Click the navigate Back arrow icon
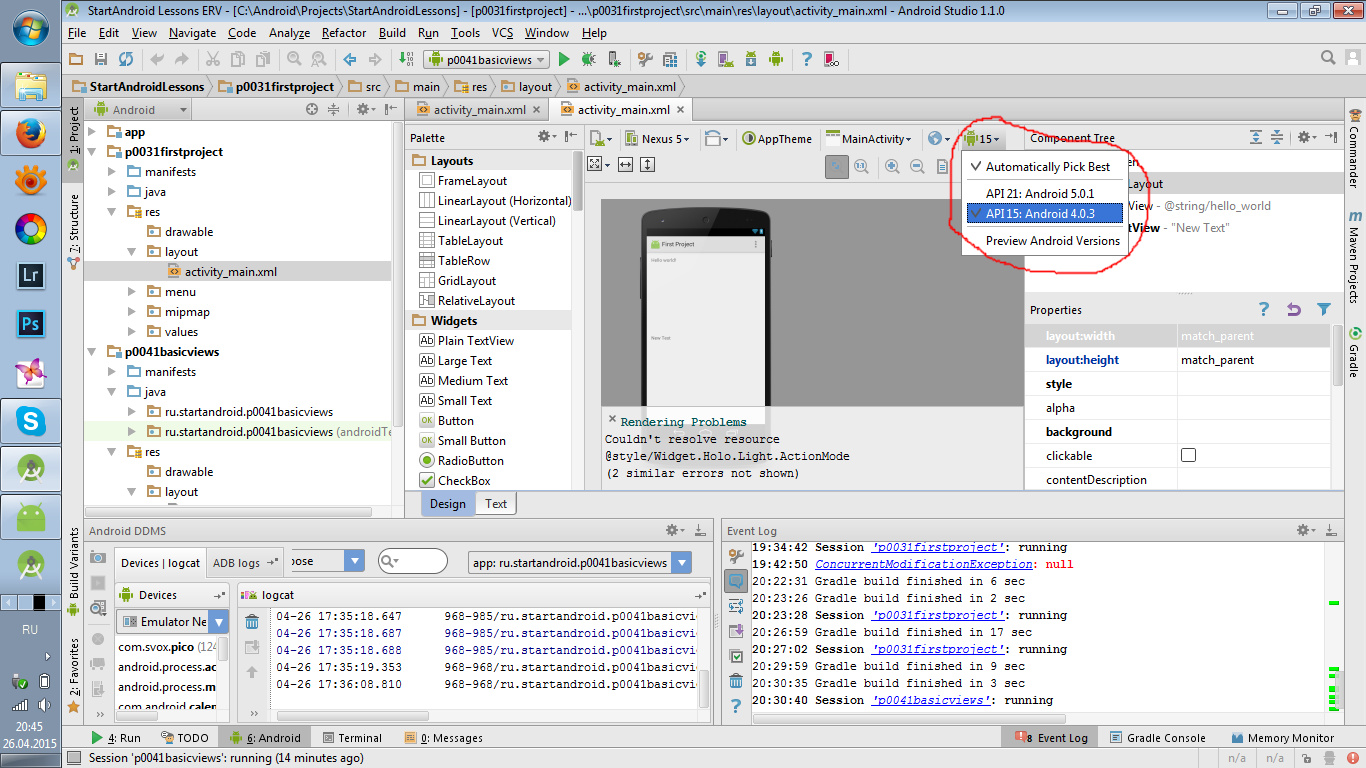Image resolution: width=1366 pixels, height=768 pixels. [x=351, y=59]
